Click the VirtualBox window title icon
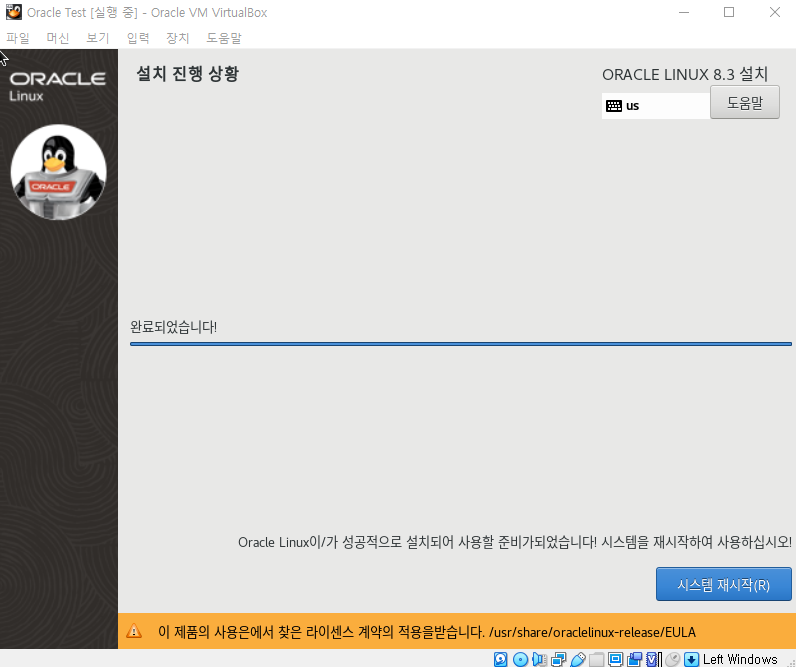The height and width of the screenshot is (667, 796). pyautogui.click(x=14, y=12)
